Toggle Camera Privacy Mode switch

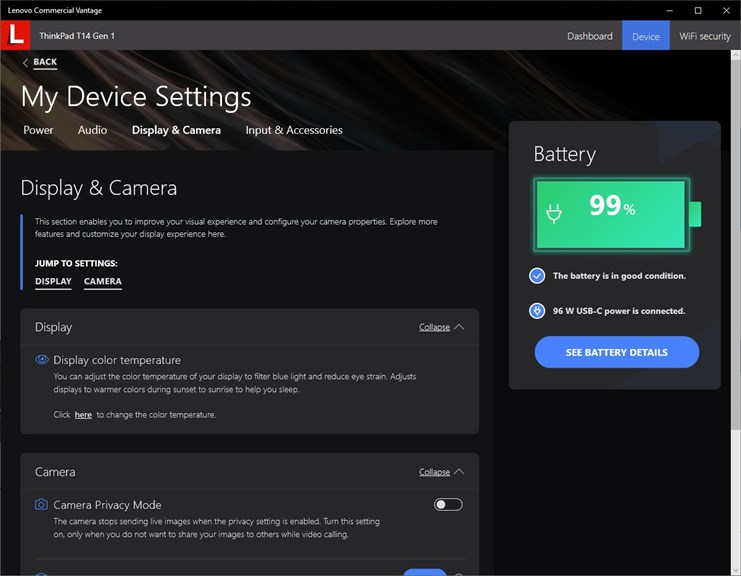click(x=448, y=504)
